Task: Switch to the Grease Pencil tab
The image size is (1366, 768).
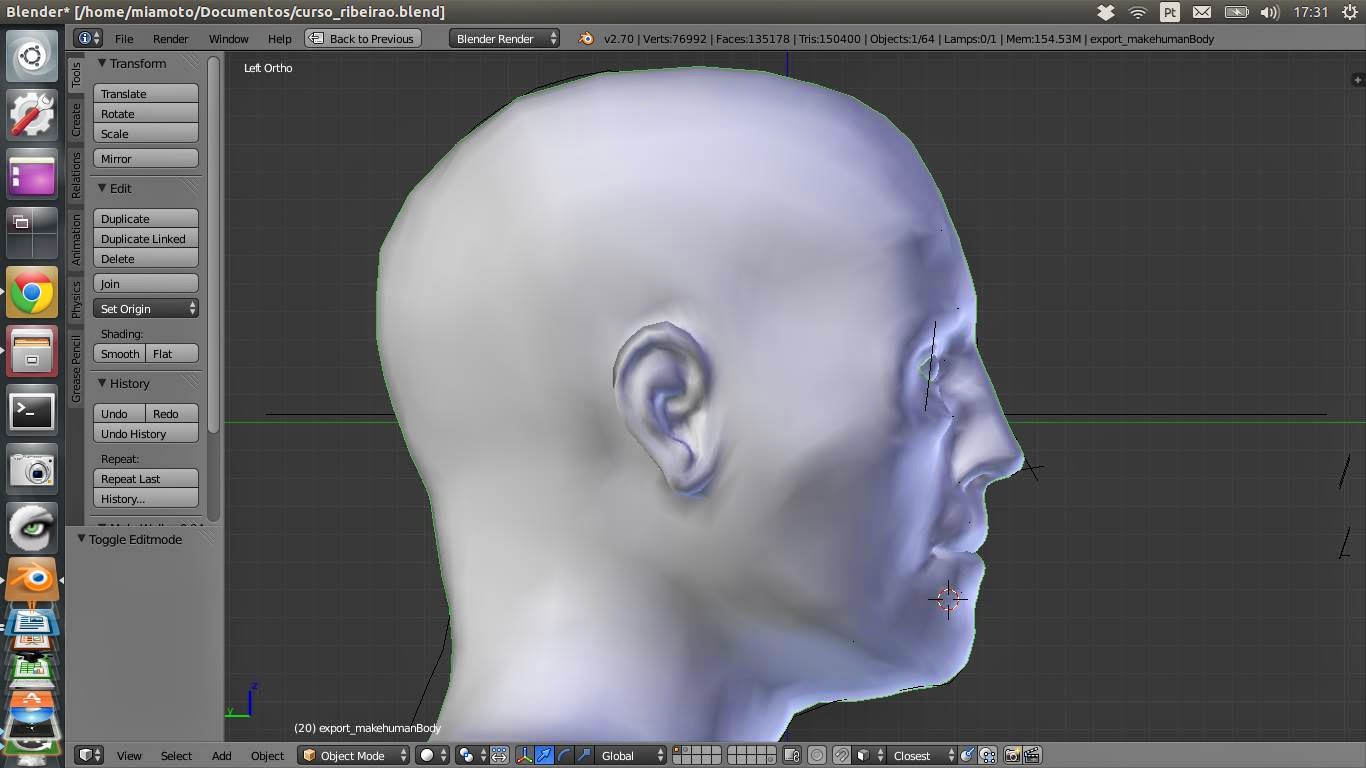Action: 76,368
